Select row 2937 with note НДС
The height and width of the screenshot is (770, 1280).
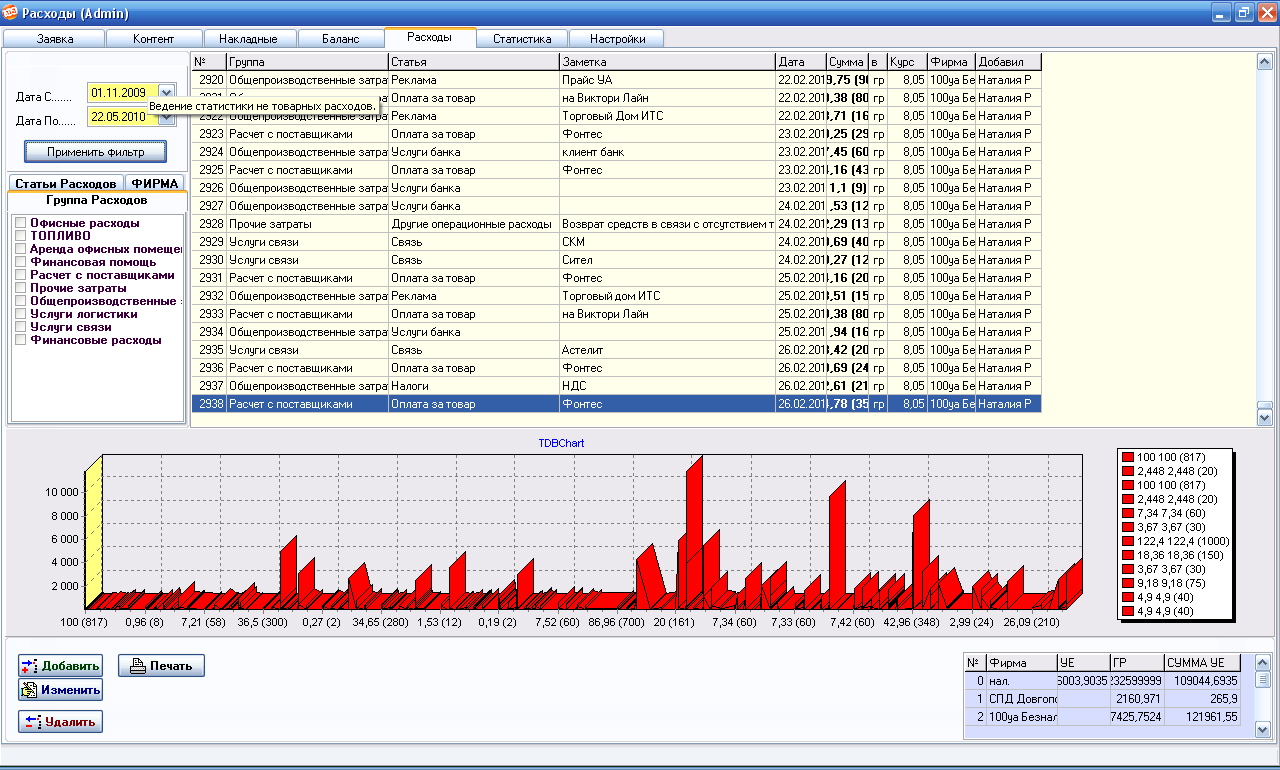600,386
